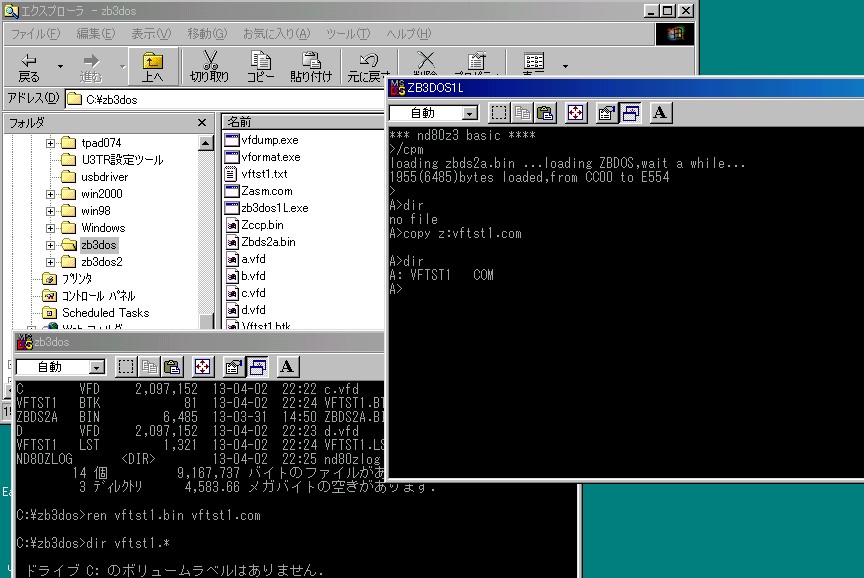Select the file vfdump.exe
Screen dimensions: 864x578
(270, 141)
